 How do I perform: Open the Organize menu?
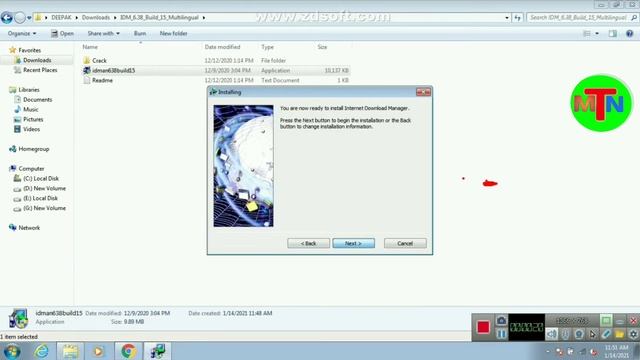[x=22, y=33]
